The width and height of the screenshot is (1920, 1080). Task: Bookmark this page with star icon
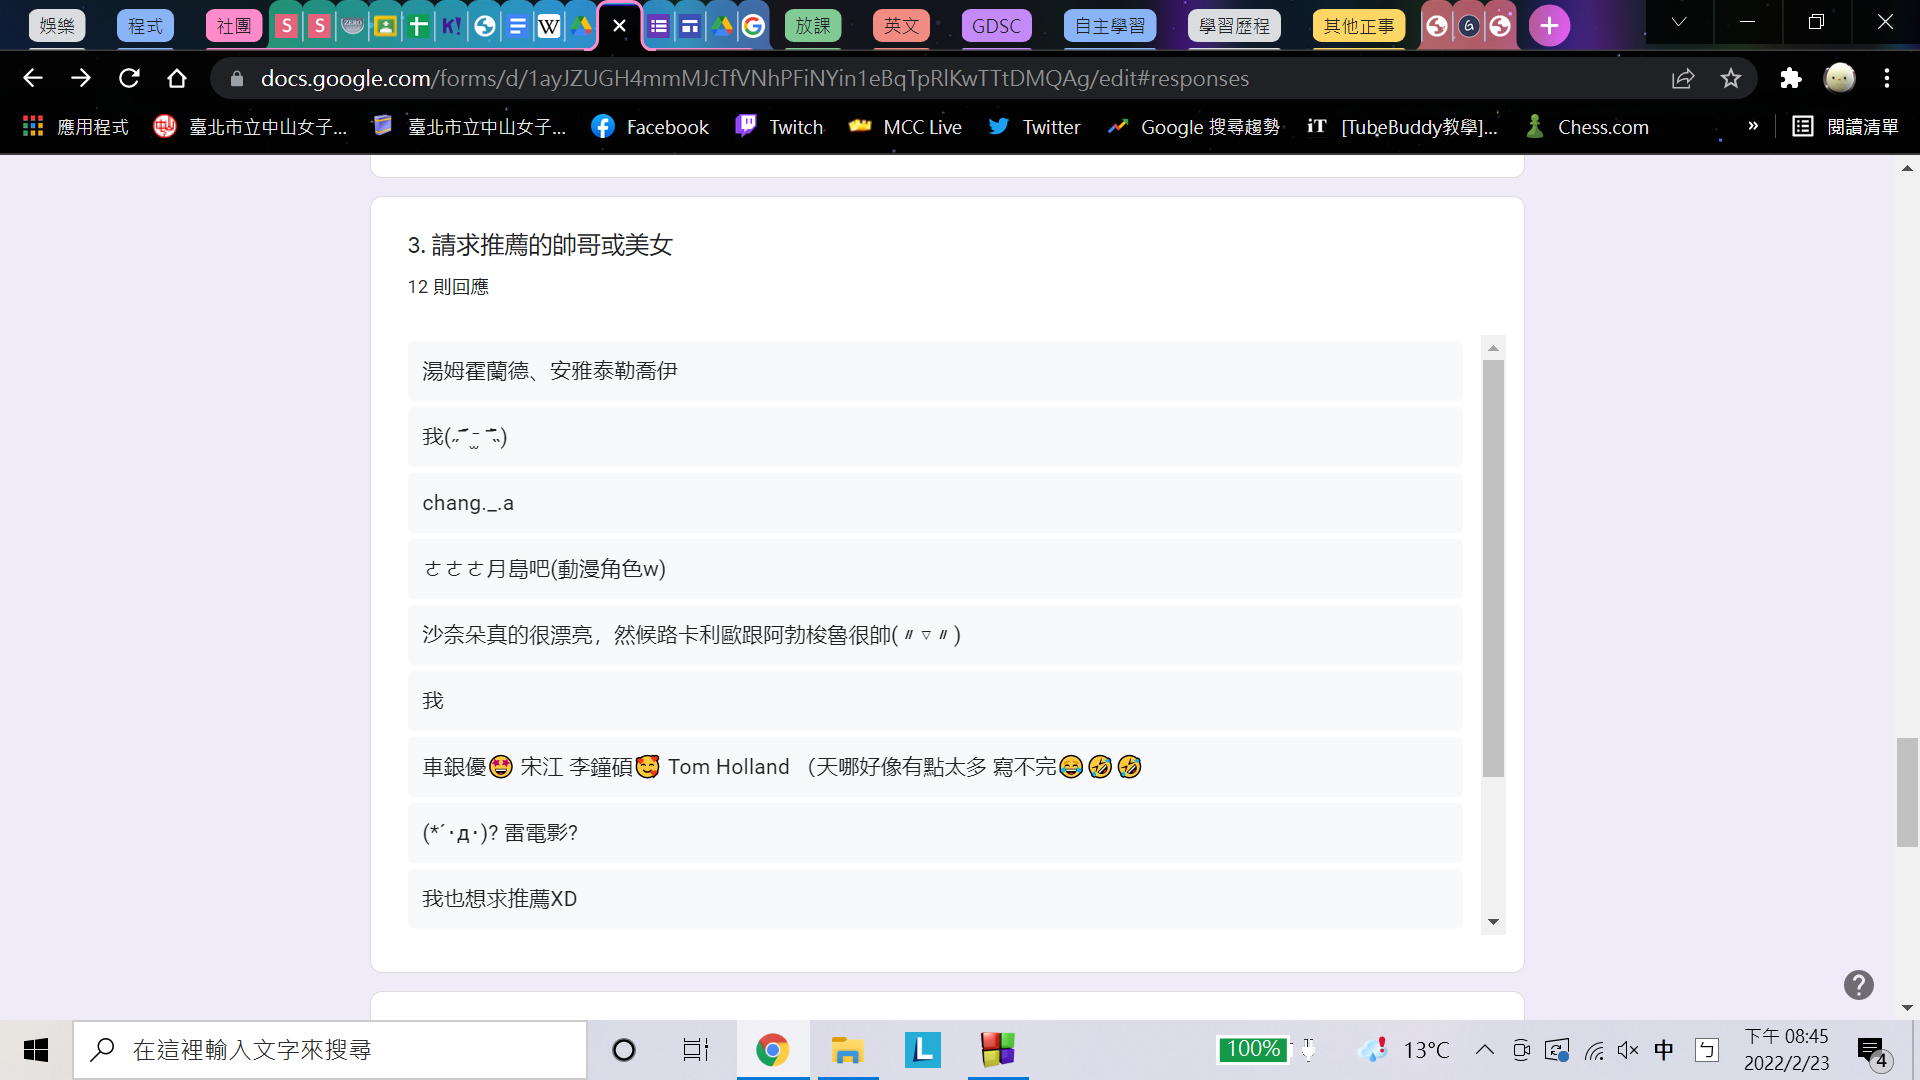point(1731,78)
